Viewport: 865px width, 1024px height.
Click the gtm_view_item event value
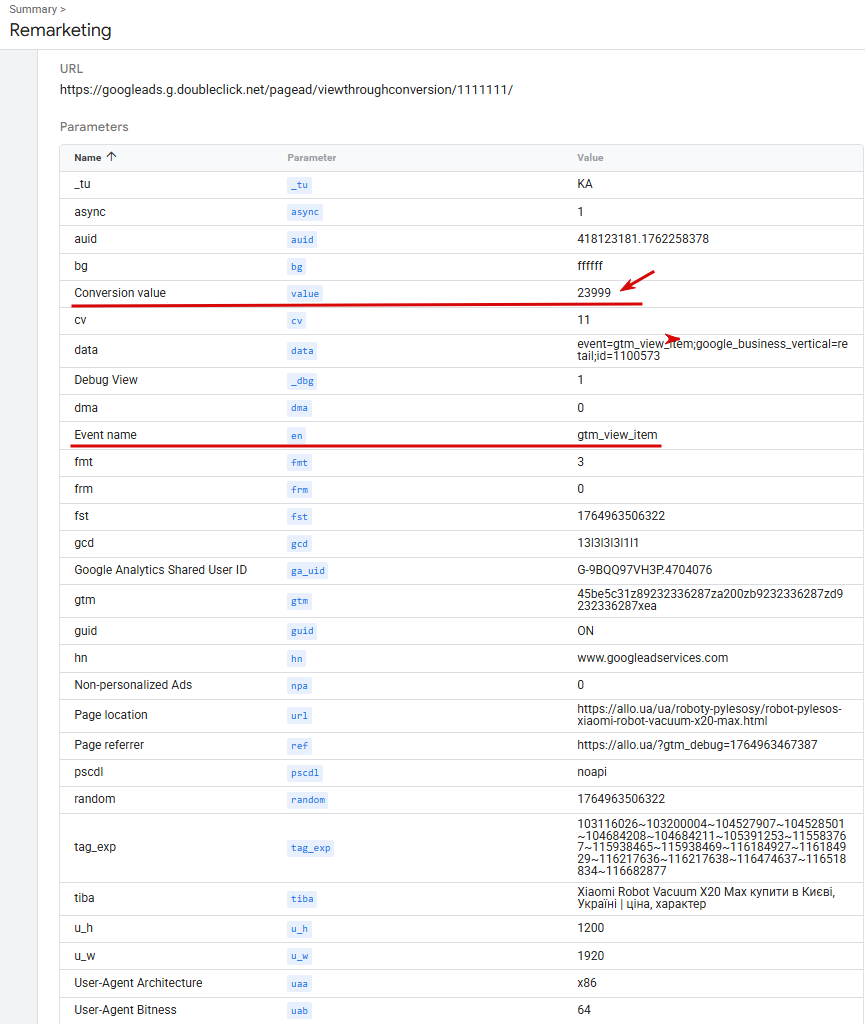[x=617, y=435]
